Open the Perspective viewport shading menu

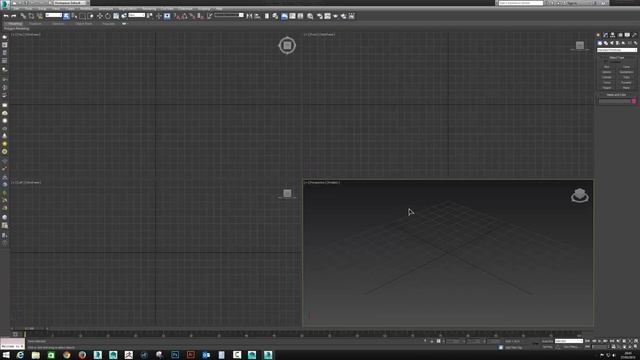[333, 182]
